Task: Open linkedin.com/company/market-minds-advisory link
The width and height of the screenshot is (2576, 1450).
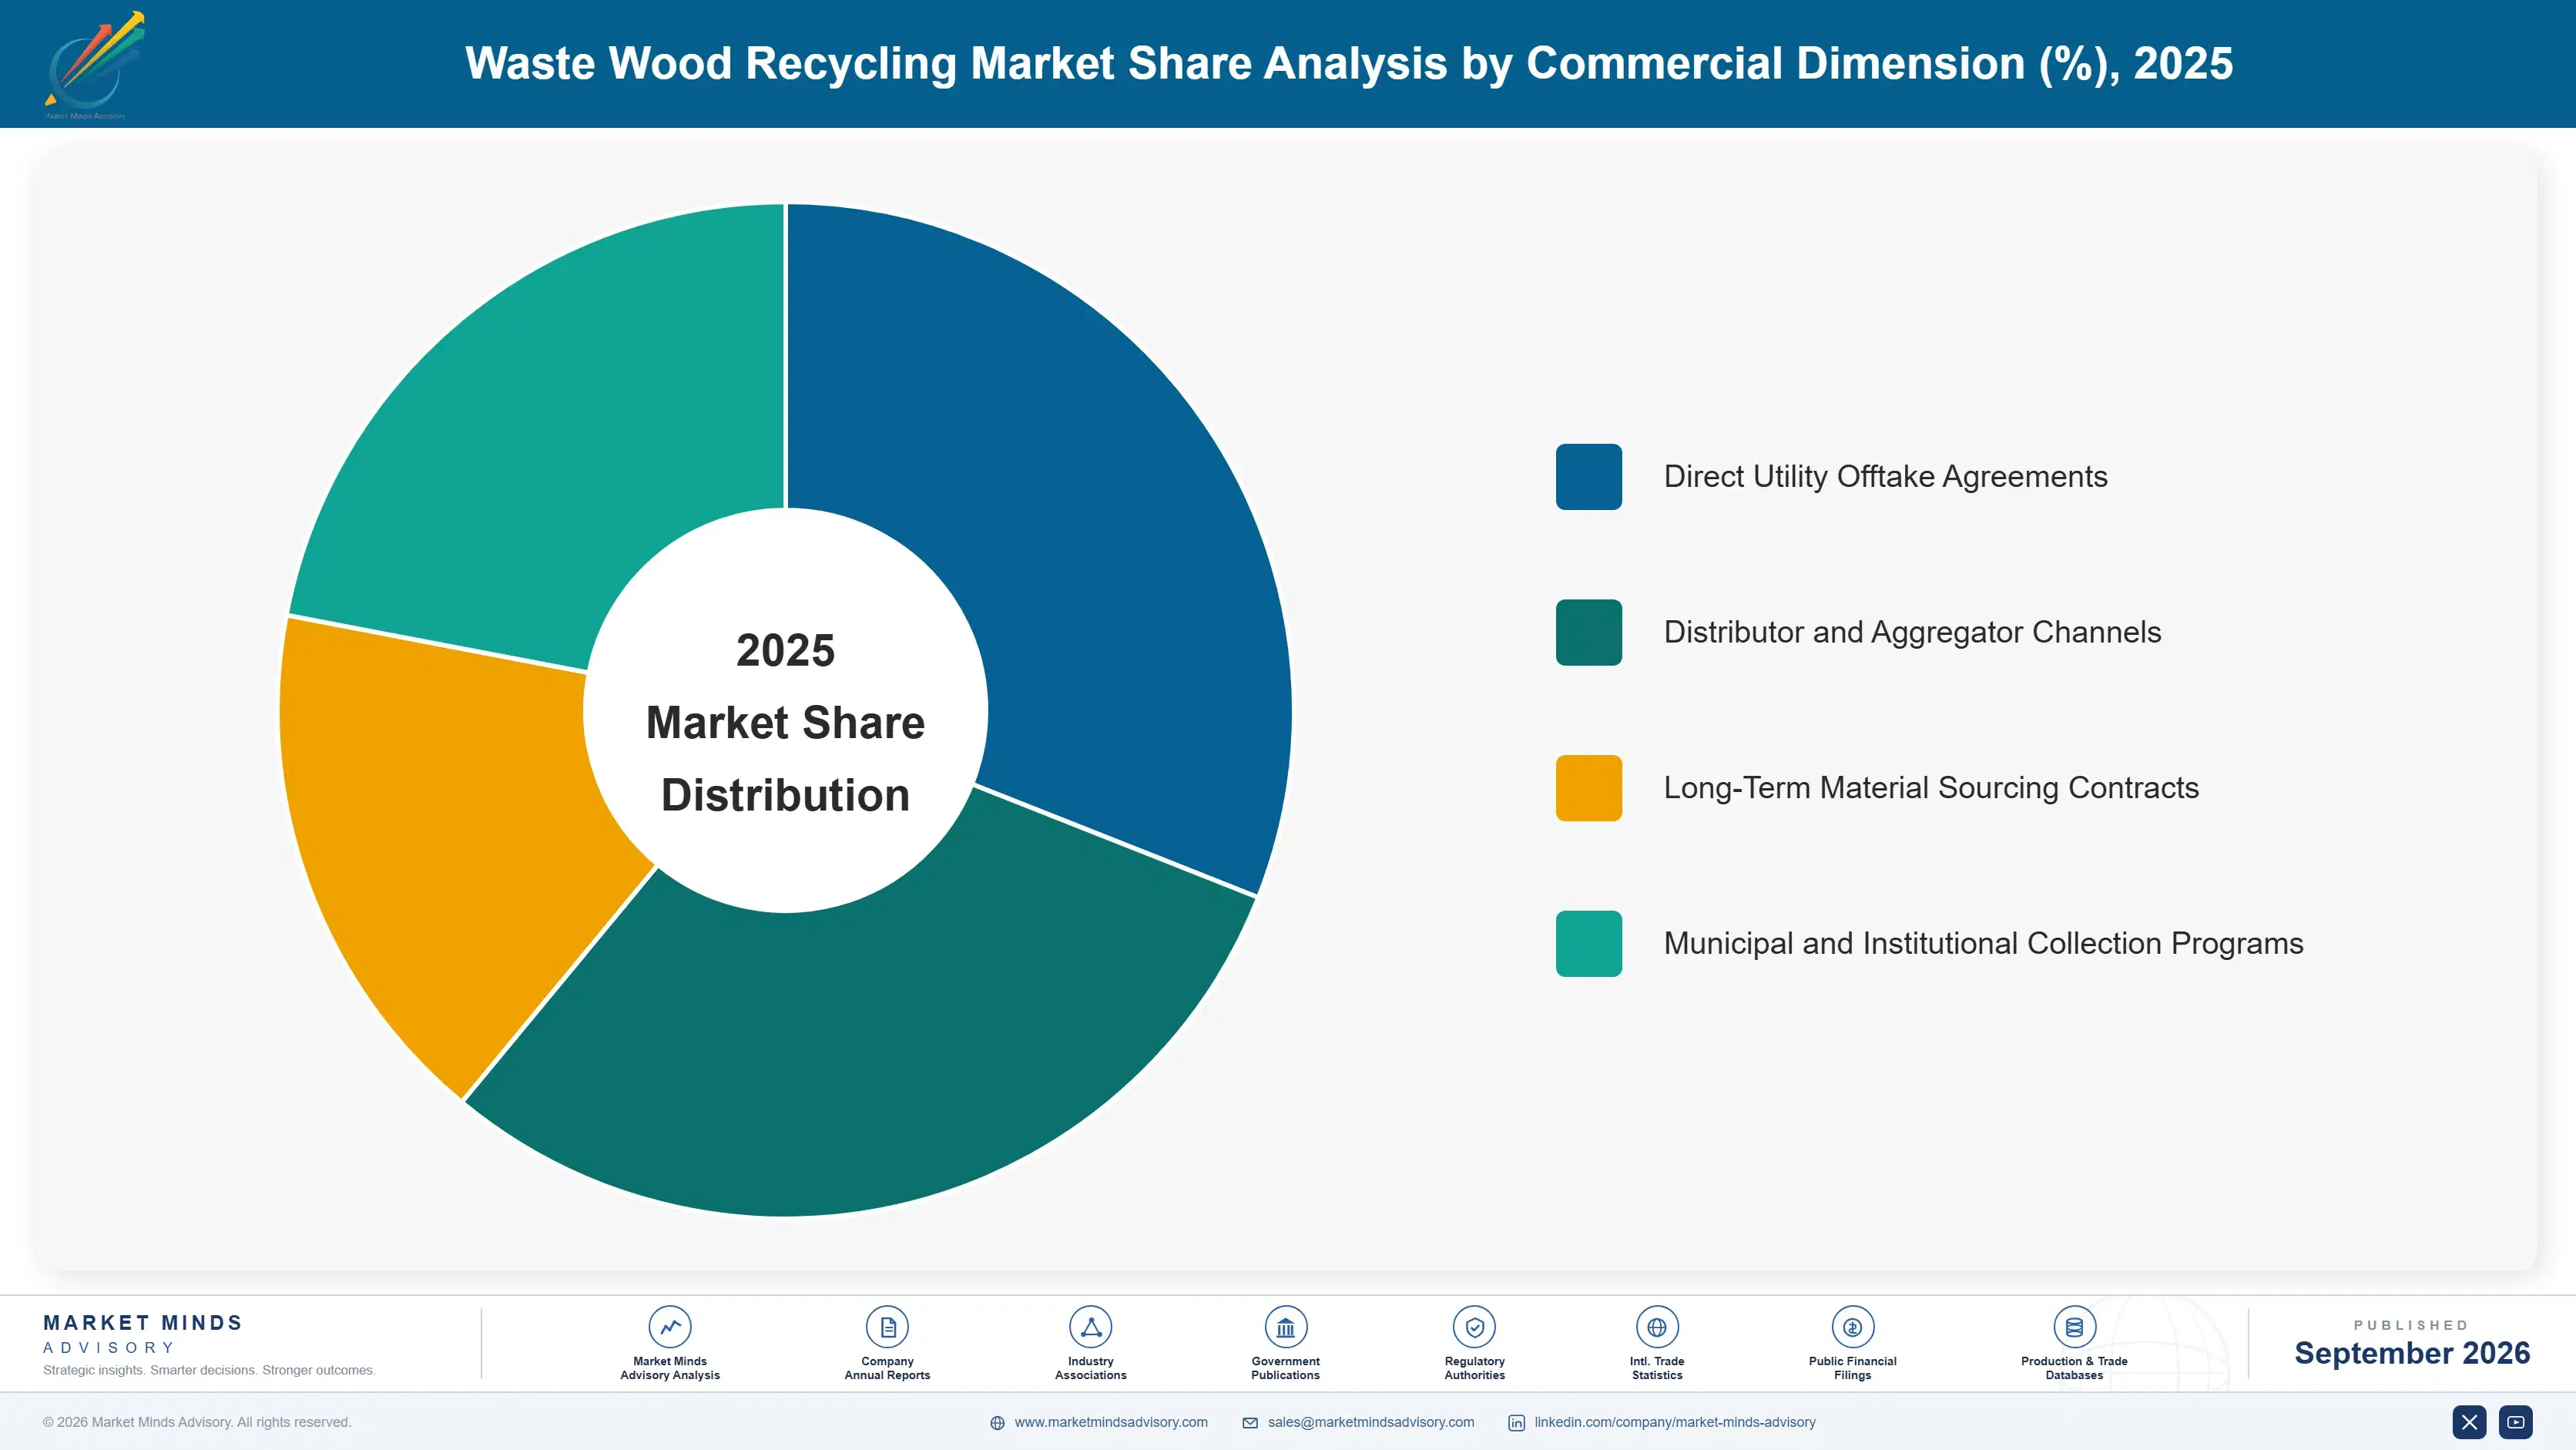Action: coord(1675,1422)
